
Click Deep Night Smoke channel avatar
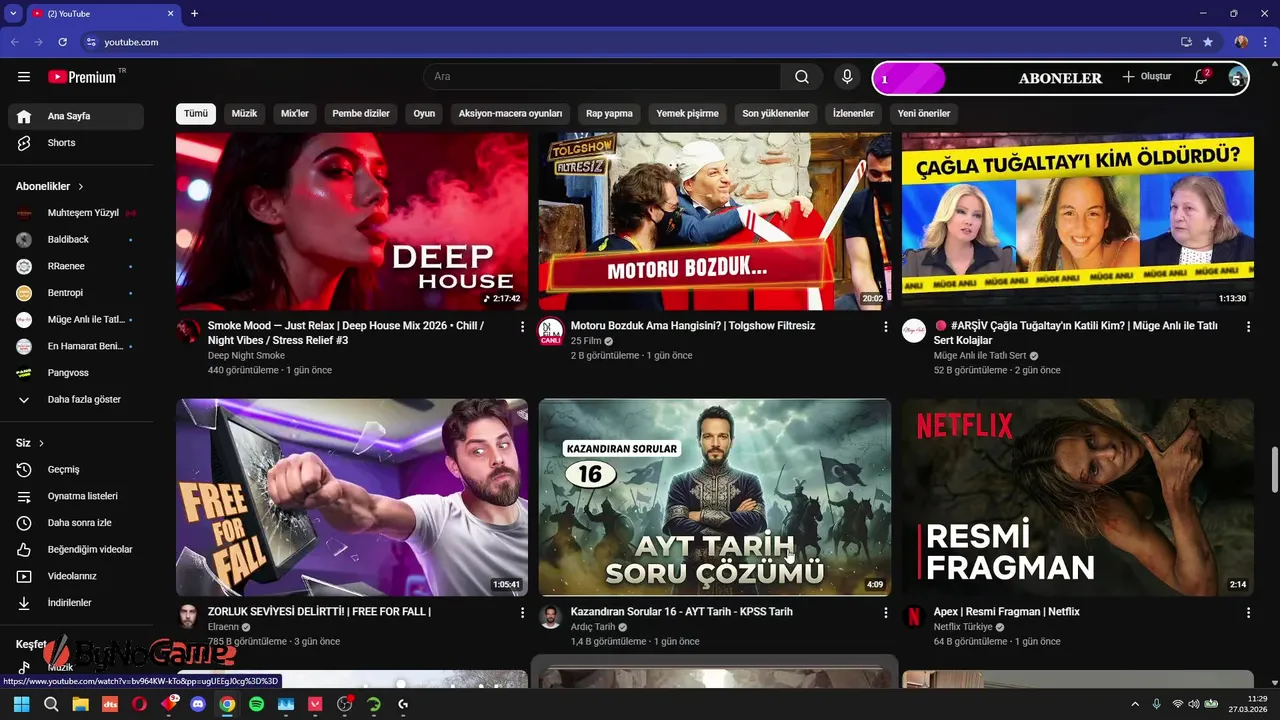coord(188,331)
